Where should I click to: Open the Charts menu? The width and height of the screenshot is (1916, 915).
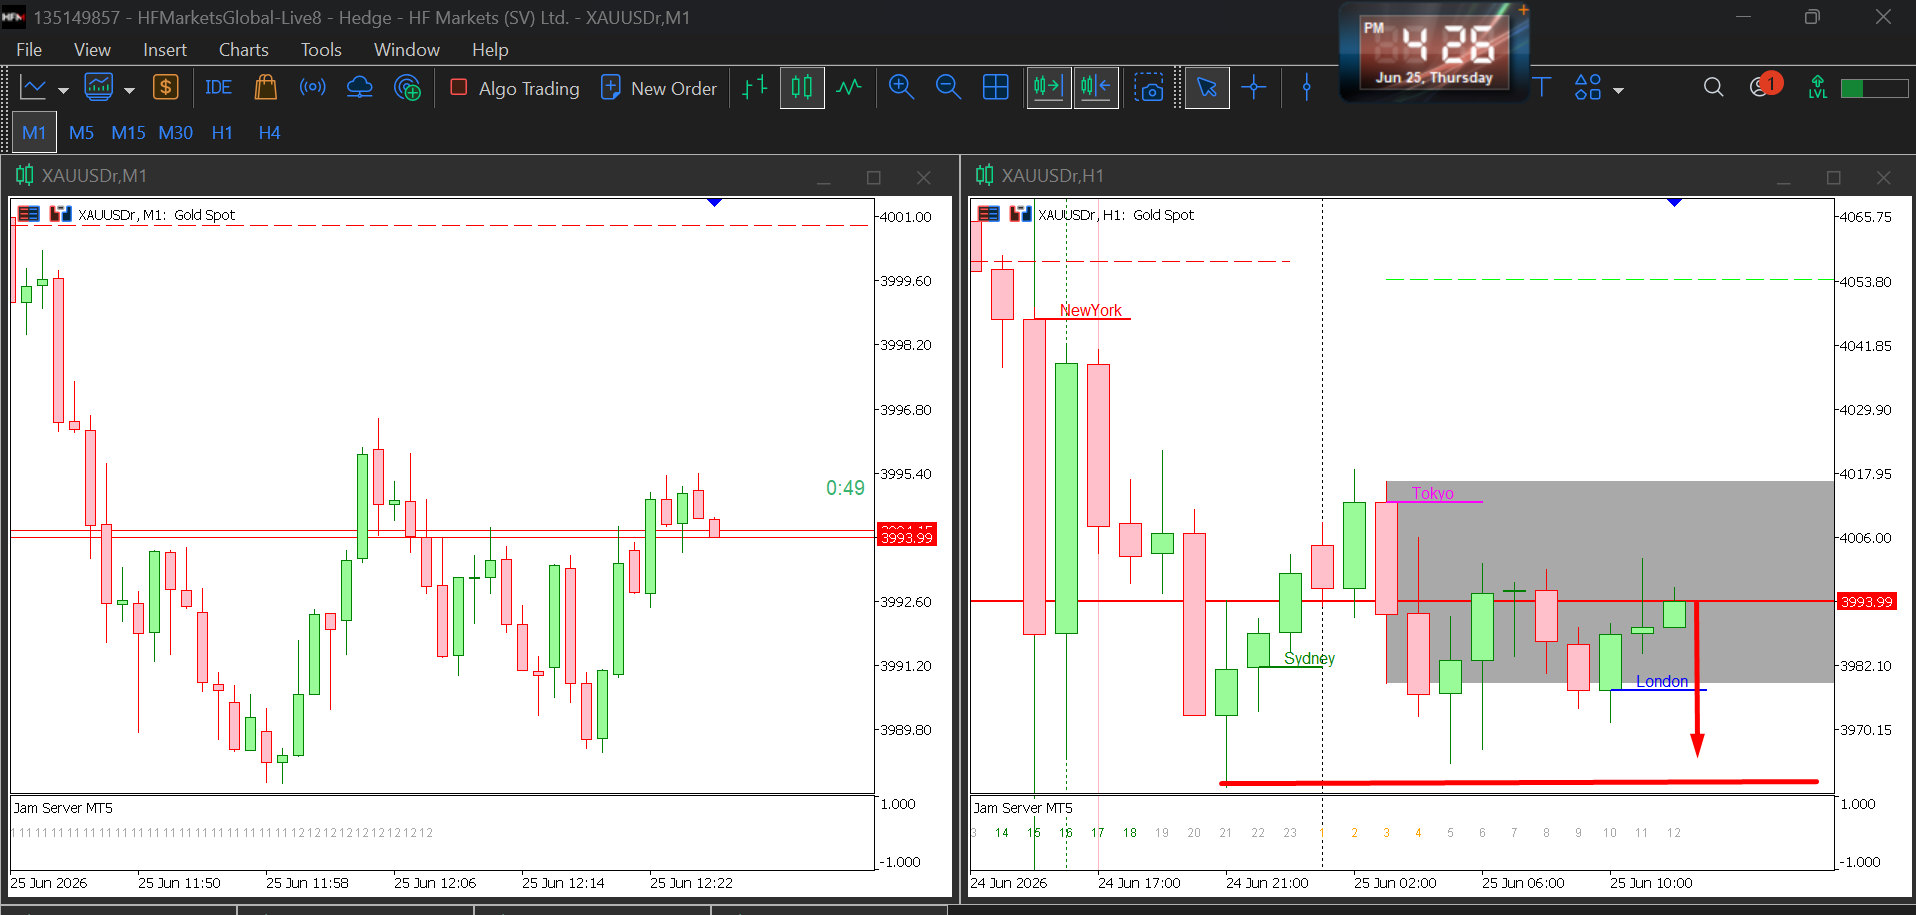244,49
